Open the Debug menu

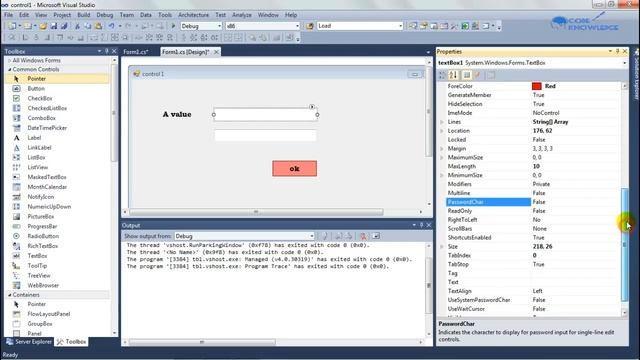click(105, 15)
